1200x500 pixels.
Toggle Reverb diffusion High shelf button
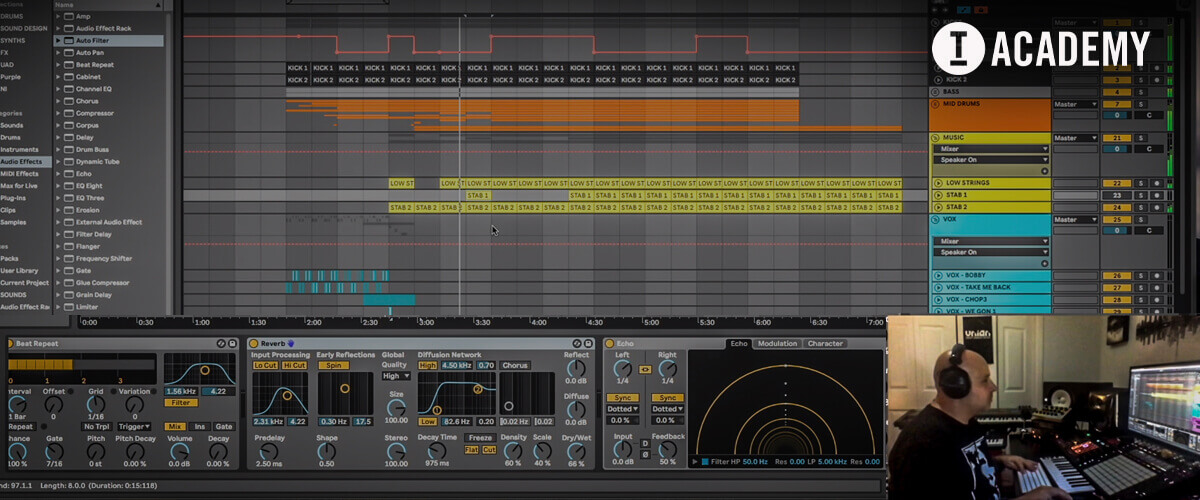[x=427, y=365]
